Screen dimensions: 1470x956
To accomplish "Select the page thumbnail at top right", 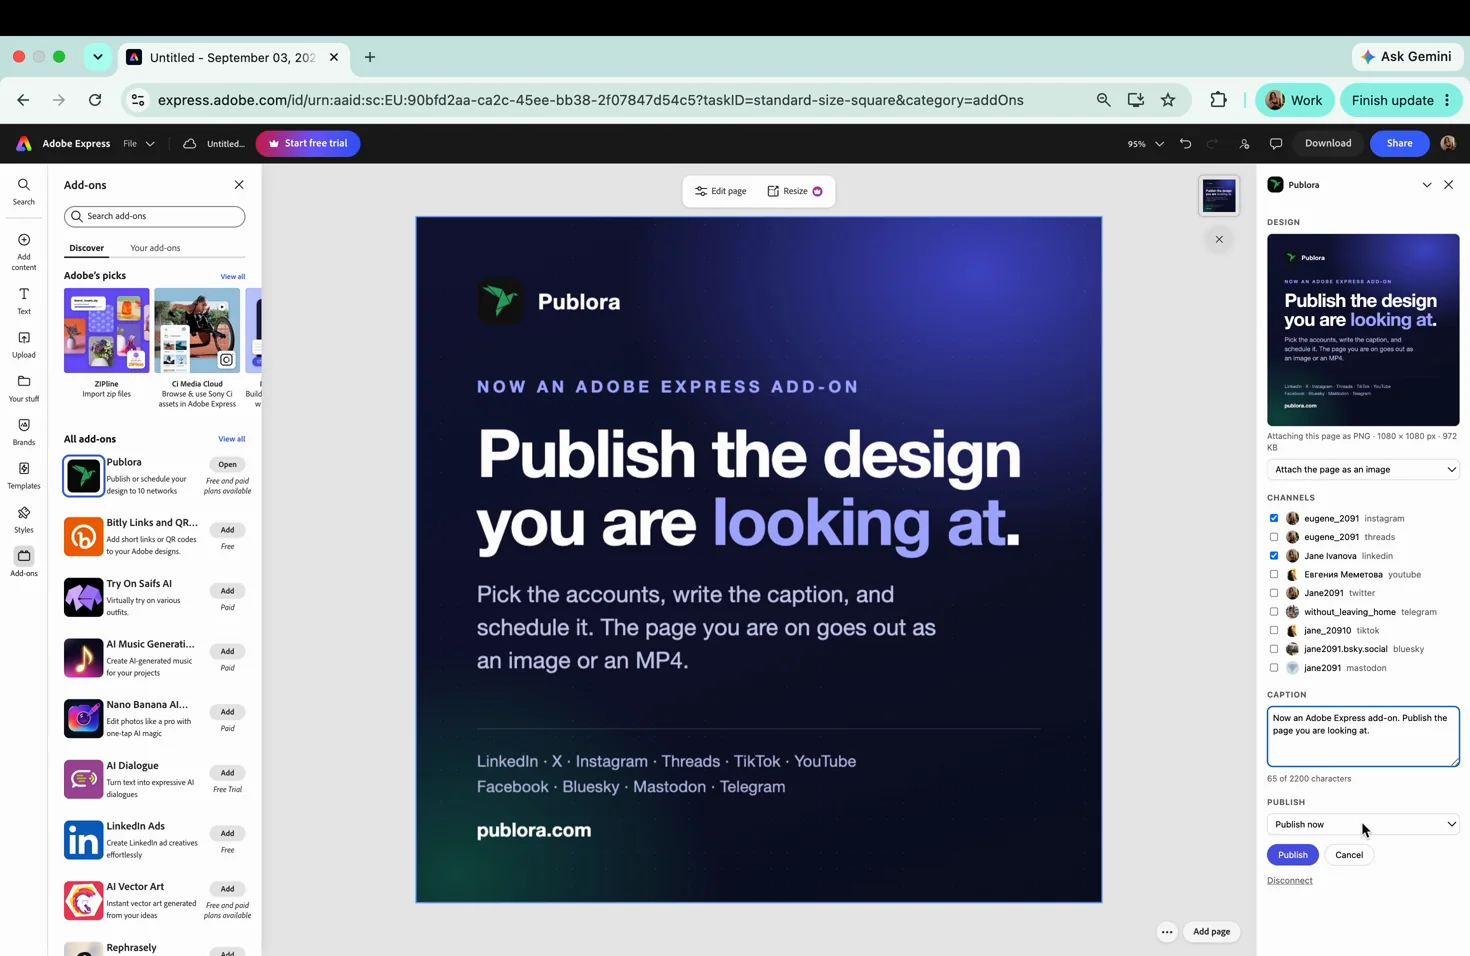I will pyautogui.click(x=1219, y=195).
